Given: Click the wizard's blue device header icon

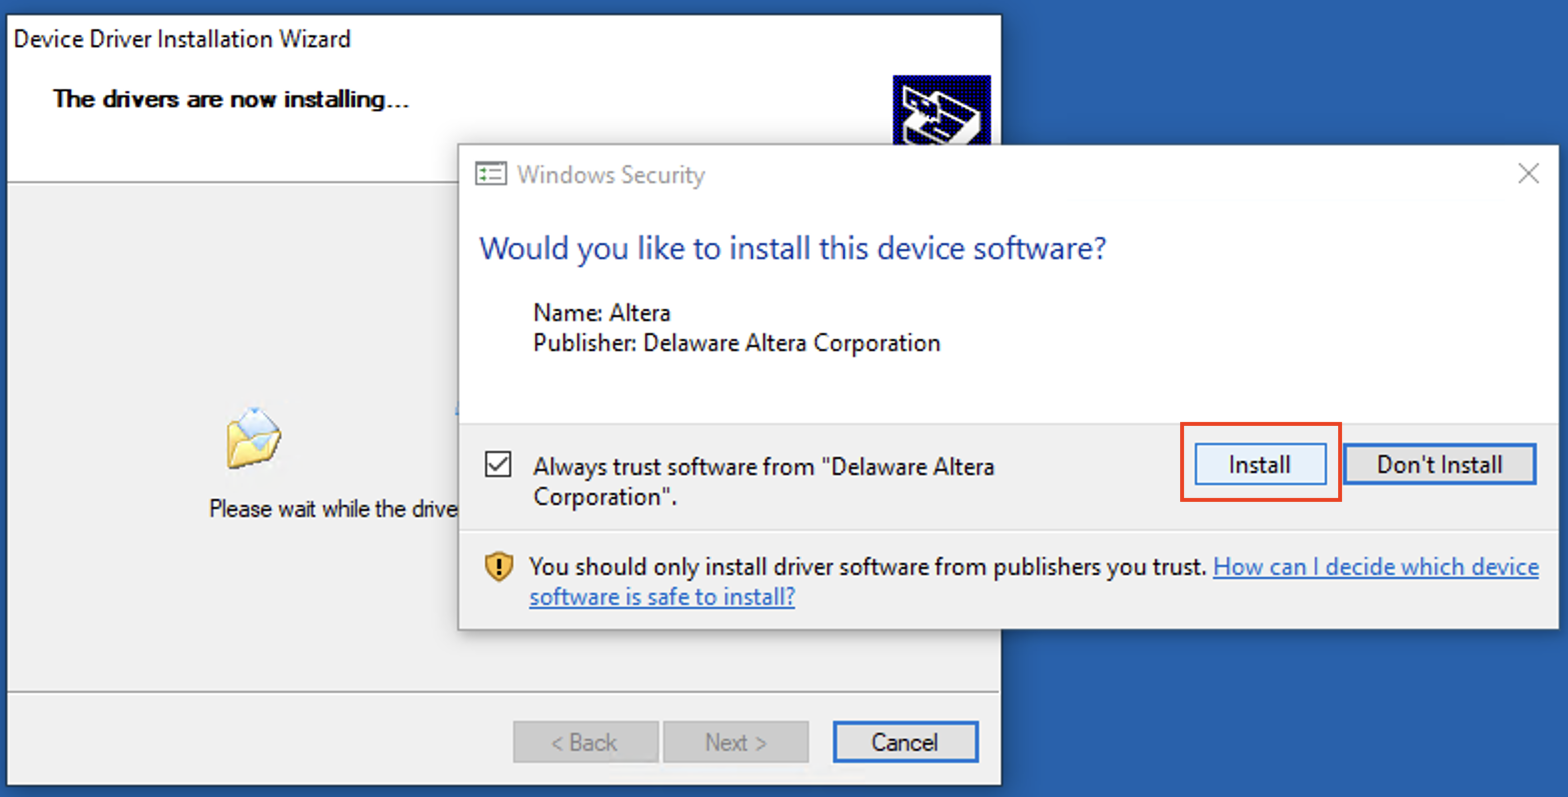Looking at the screenshot, I should tap(940, 110).
